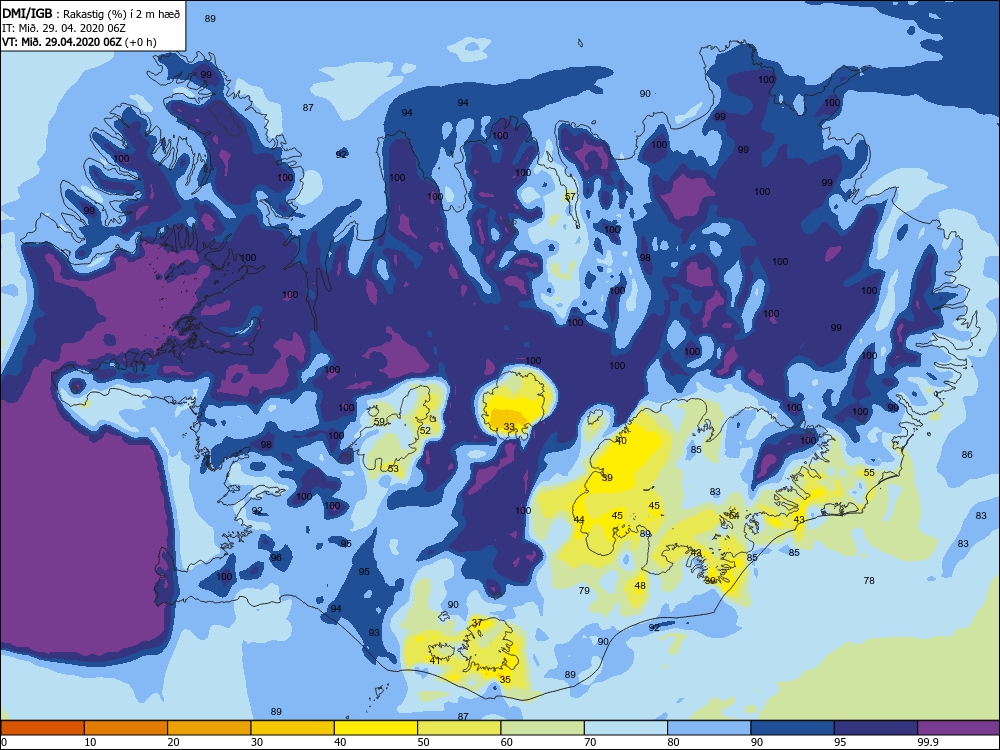Viewport: 1000px width, 750px height.
Task: Select the pale yellow 50–60 legend swatch
Action: pyautogui.click(x=459, y=728)
